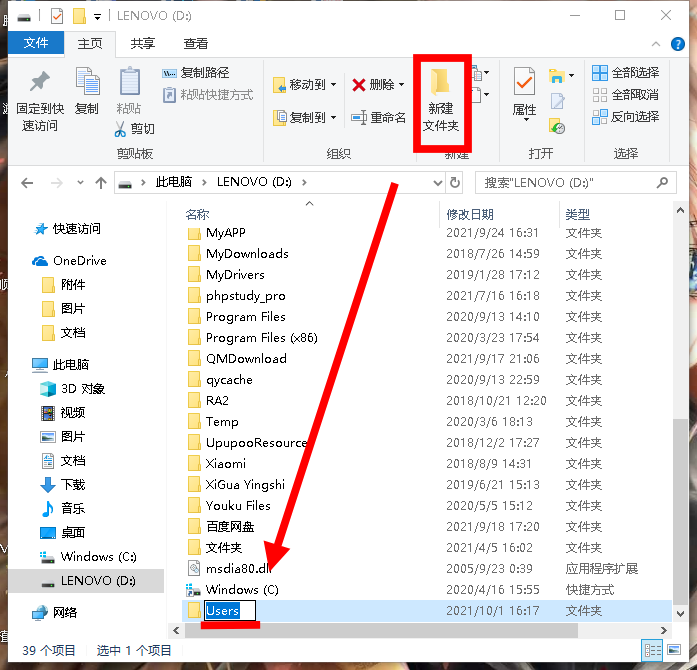
Task: Open the recent locations dropdown arrow
Action: tap(80, 182)
